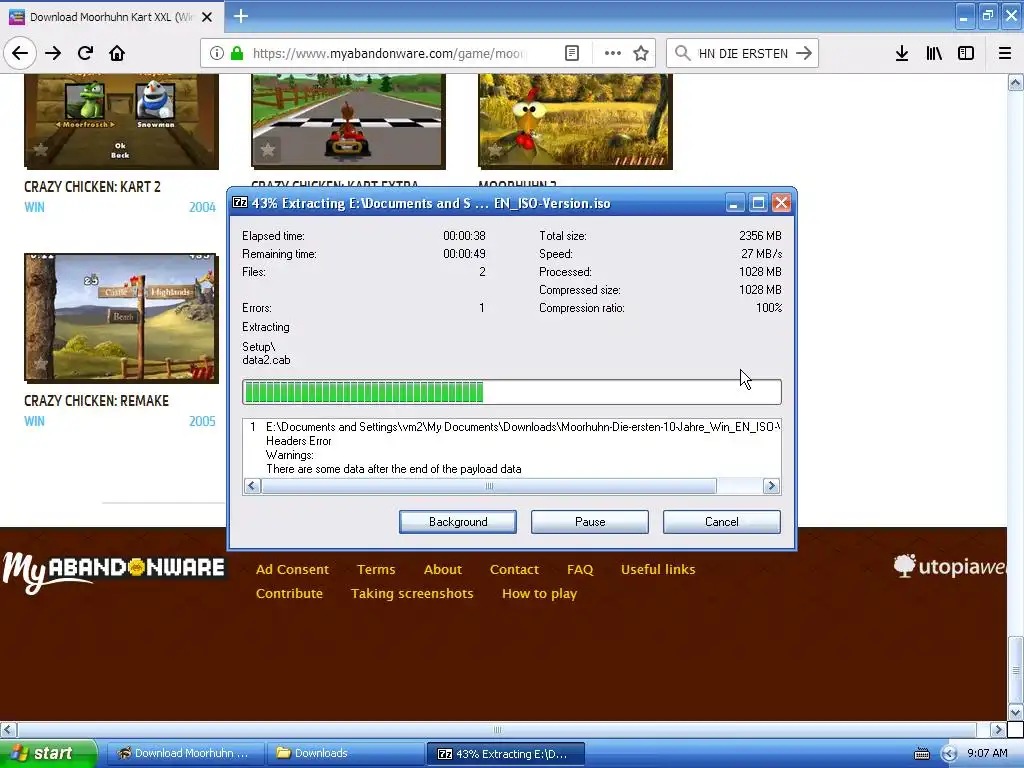Switch to 43% Extracting taskbar button
Viewport: 1024px width, 768px height.
click(505, 753)
